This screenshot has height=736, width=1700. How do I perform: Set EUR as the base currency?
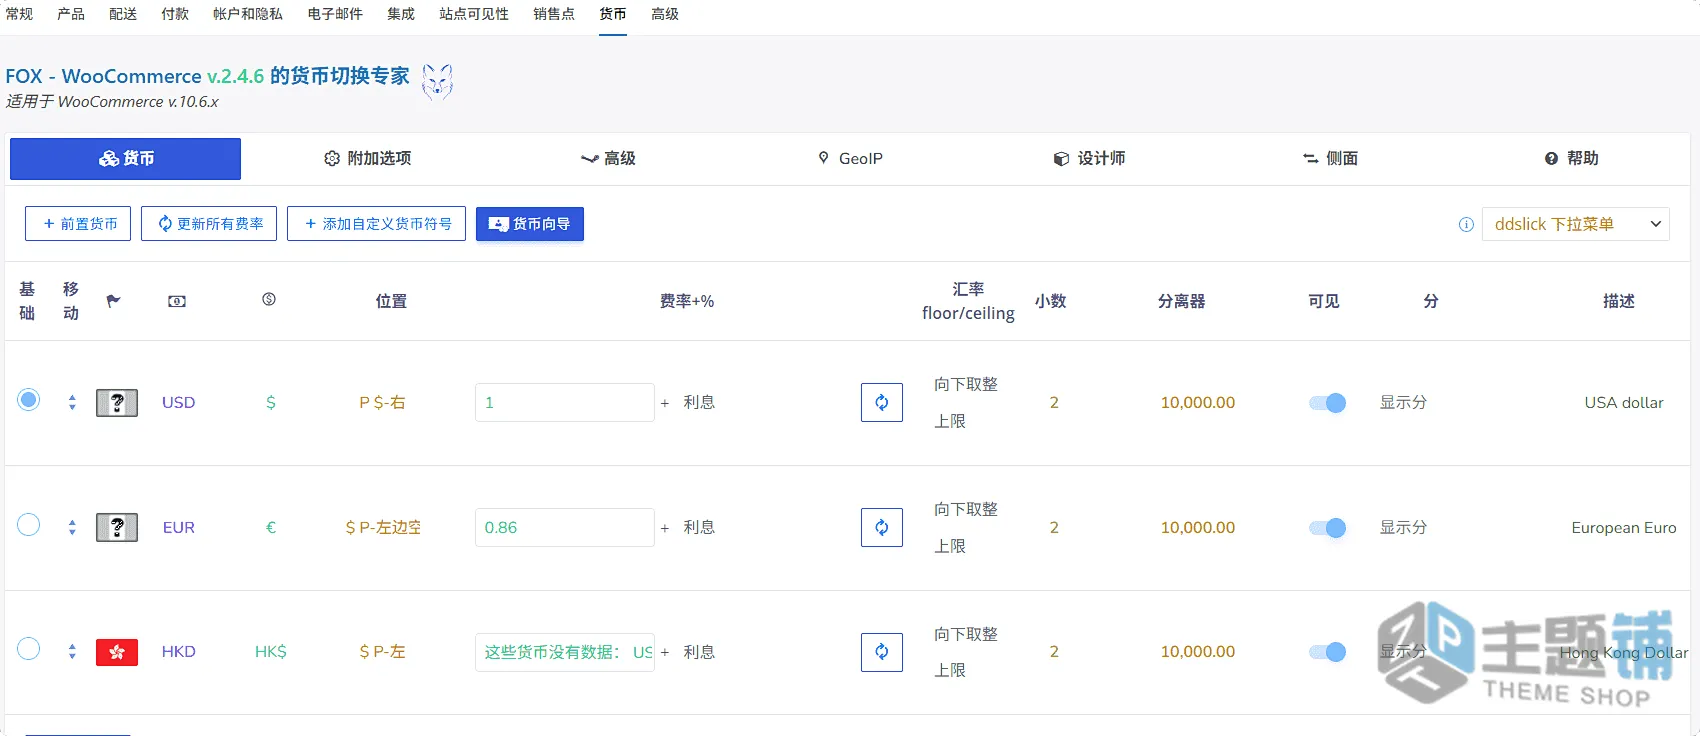(x=29, y=525)
